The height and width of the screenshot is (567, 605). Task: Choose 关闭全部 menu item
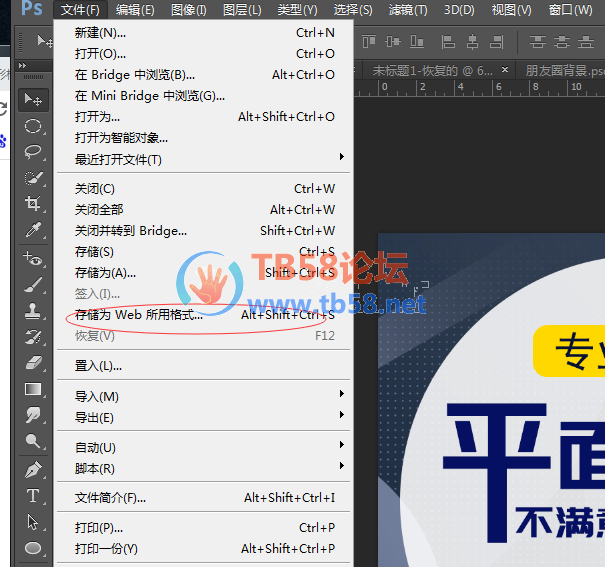(x=203, y=209)
